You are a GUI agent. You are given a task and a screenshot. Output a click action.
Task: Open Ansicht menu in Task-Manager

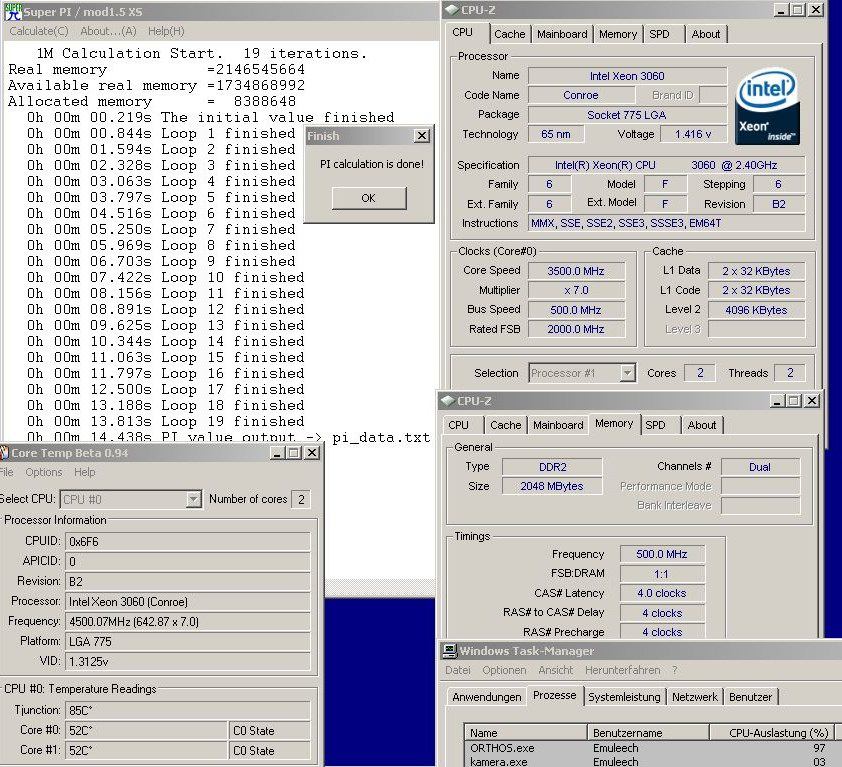point(556,670)
